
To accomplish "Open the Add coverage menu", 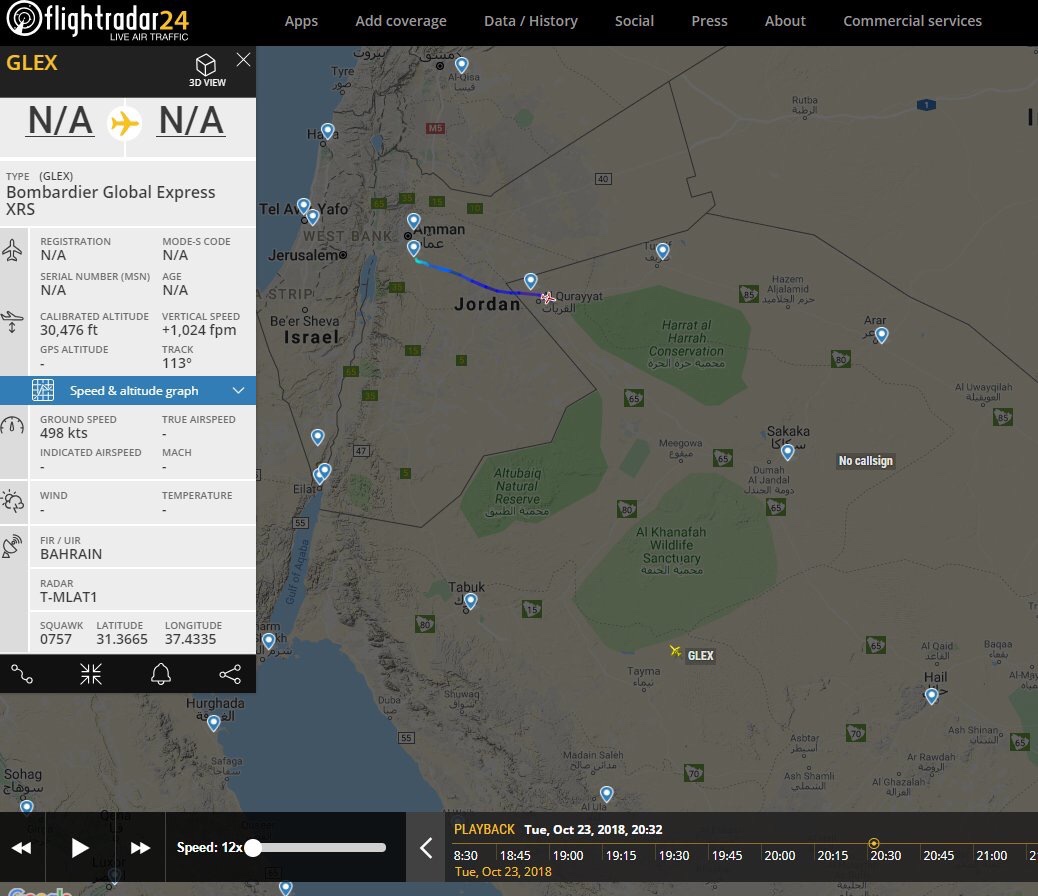I will pyautogui.click(x=401, y=21).
